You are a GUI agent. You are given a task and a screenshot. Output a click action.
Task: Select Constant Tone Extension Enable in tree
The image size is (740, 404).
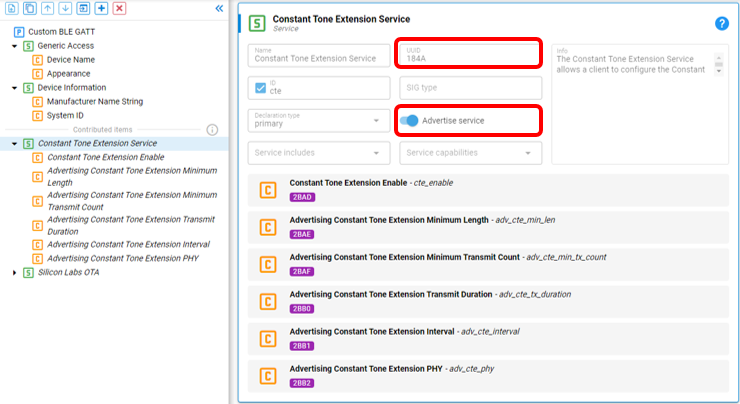106,157
